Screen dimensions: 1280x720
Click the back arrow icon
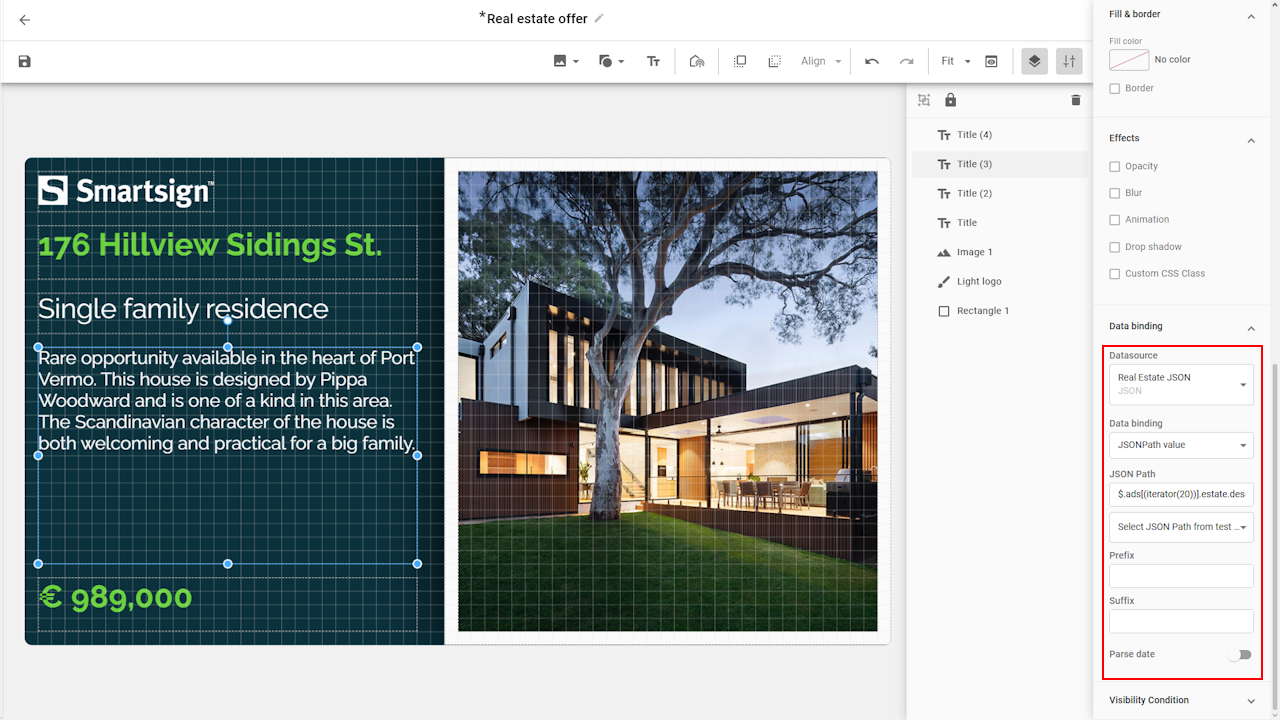click(25, 20)
